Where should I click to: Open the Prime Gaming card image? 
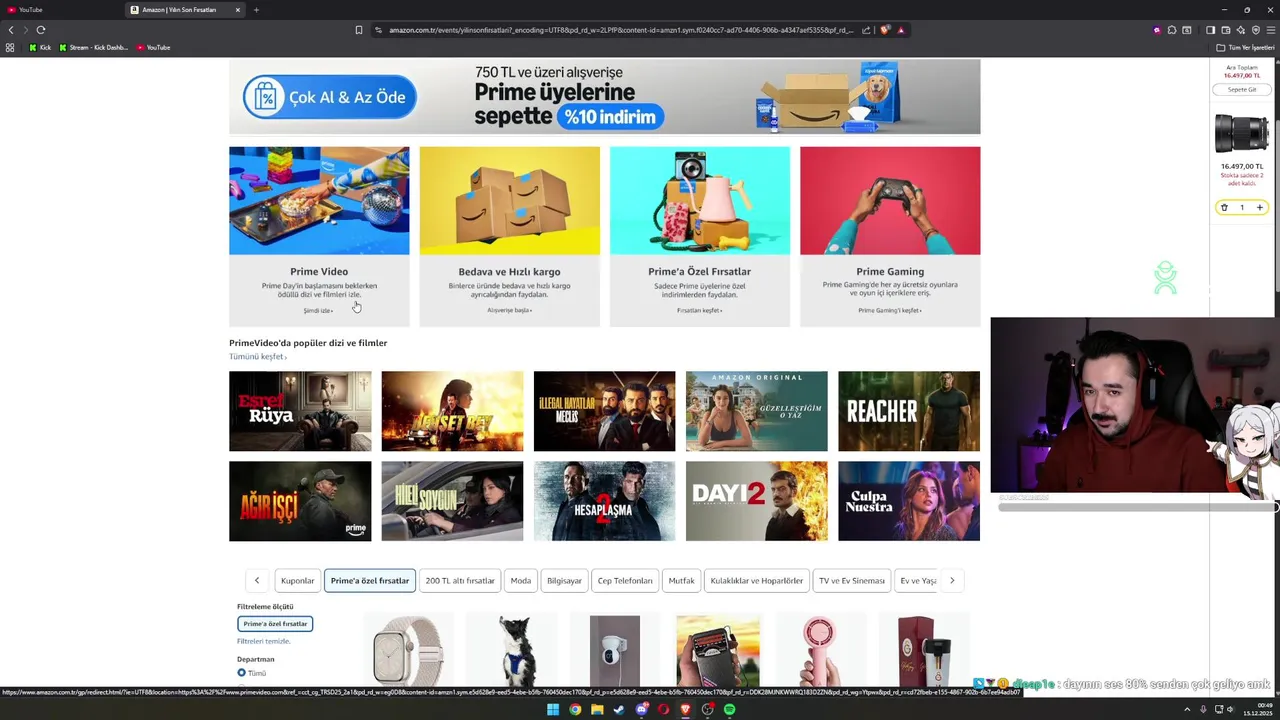click(890, 201)
